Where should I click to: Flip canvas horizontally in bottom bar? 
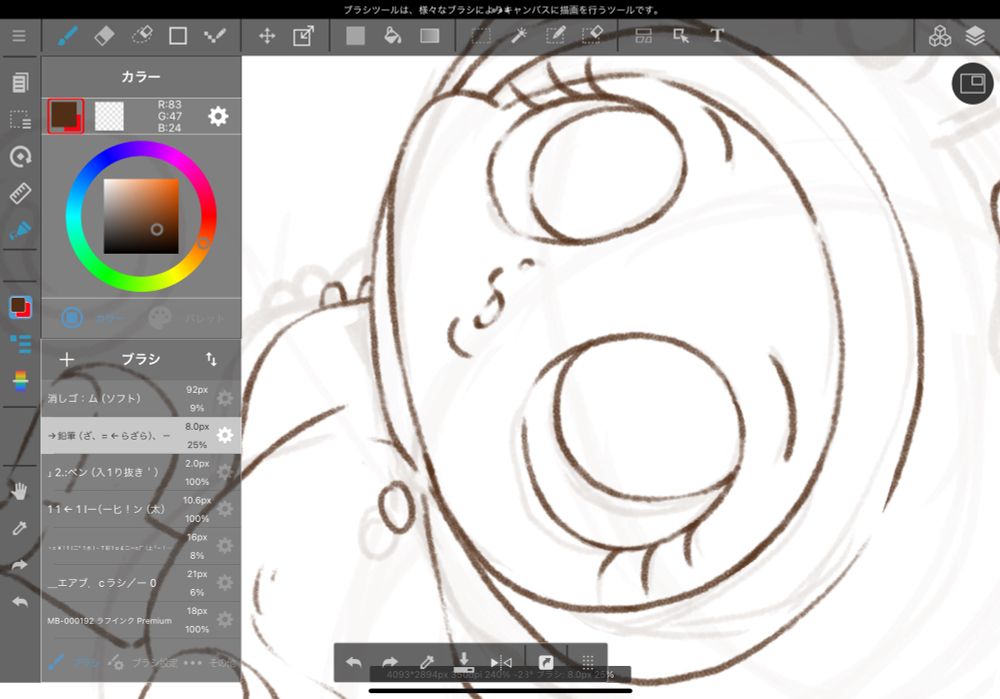click(501, 663)
